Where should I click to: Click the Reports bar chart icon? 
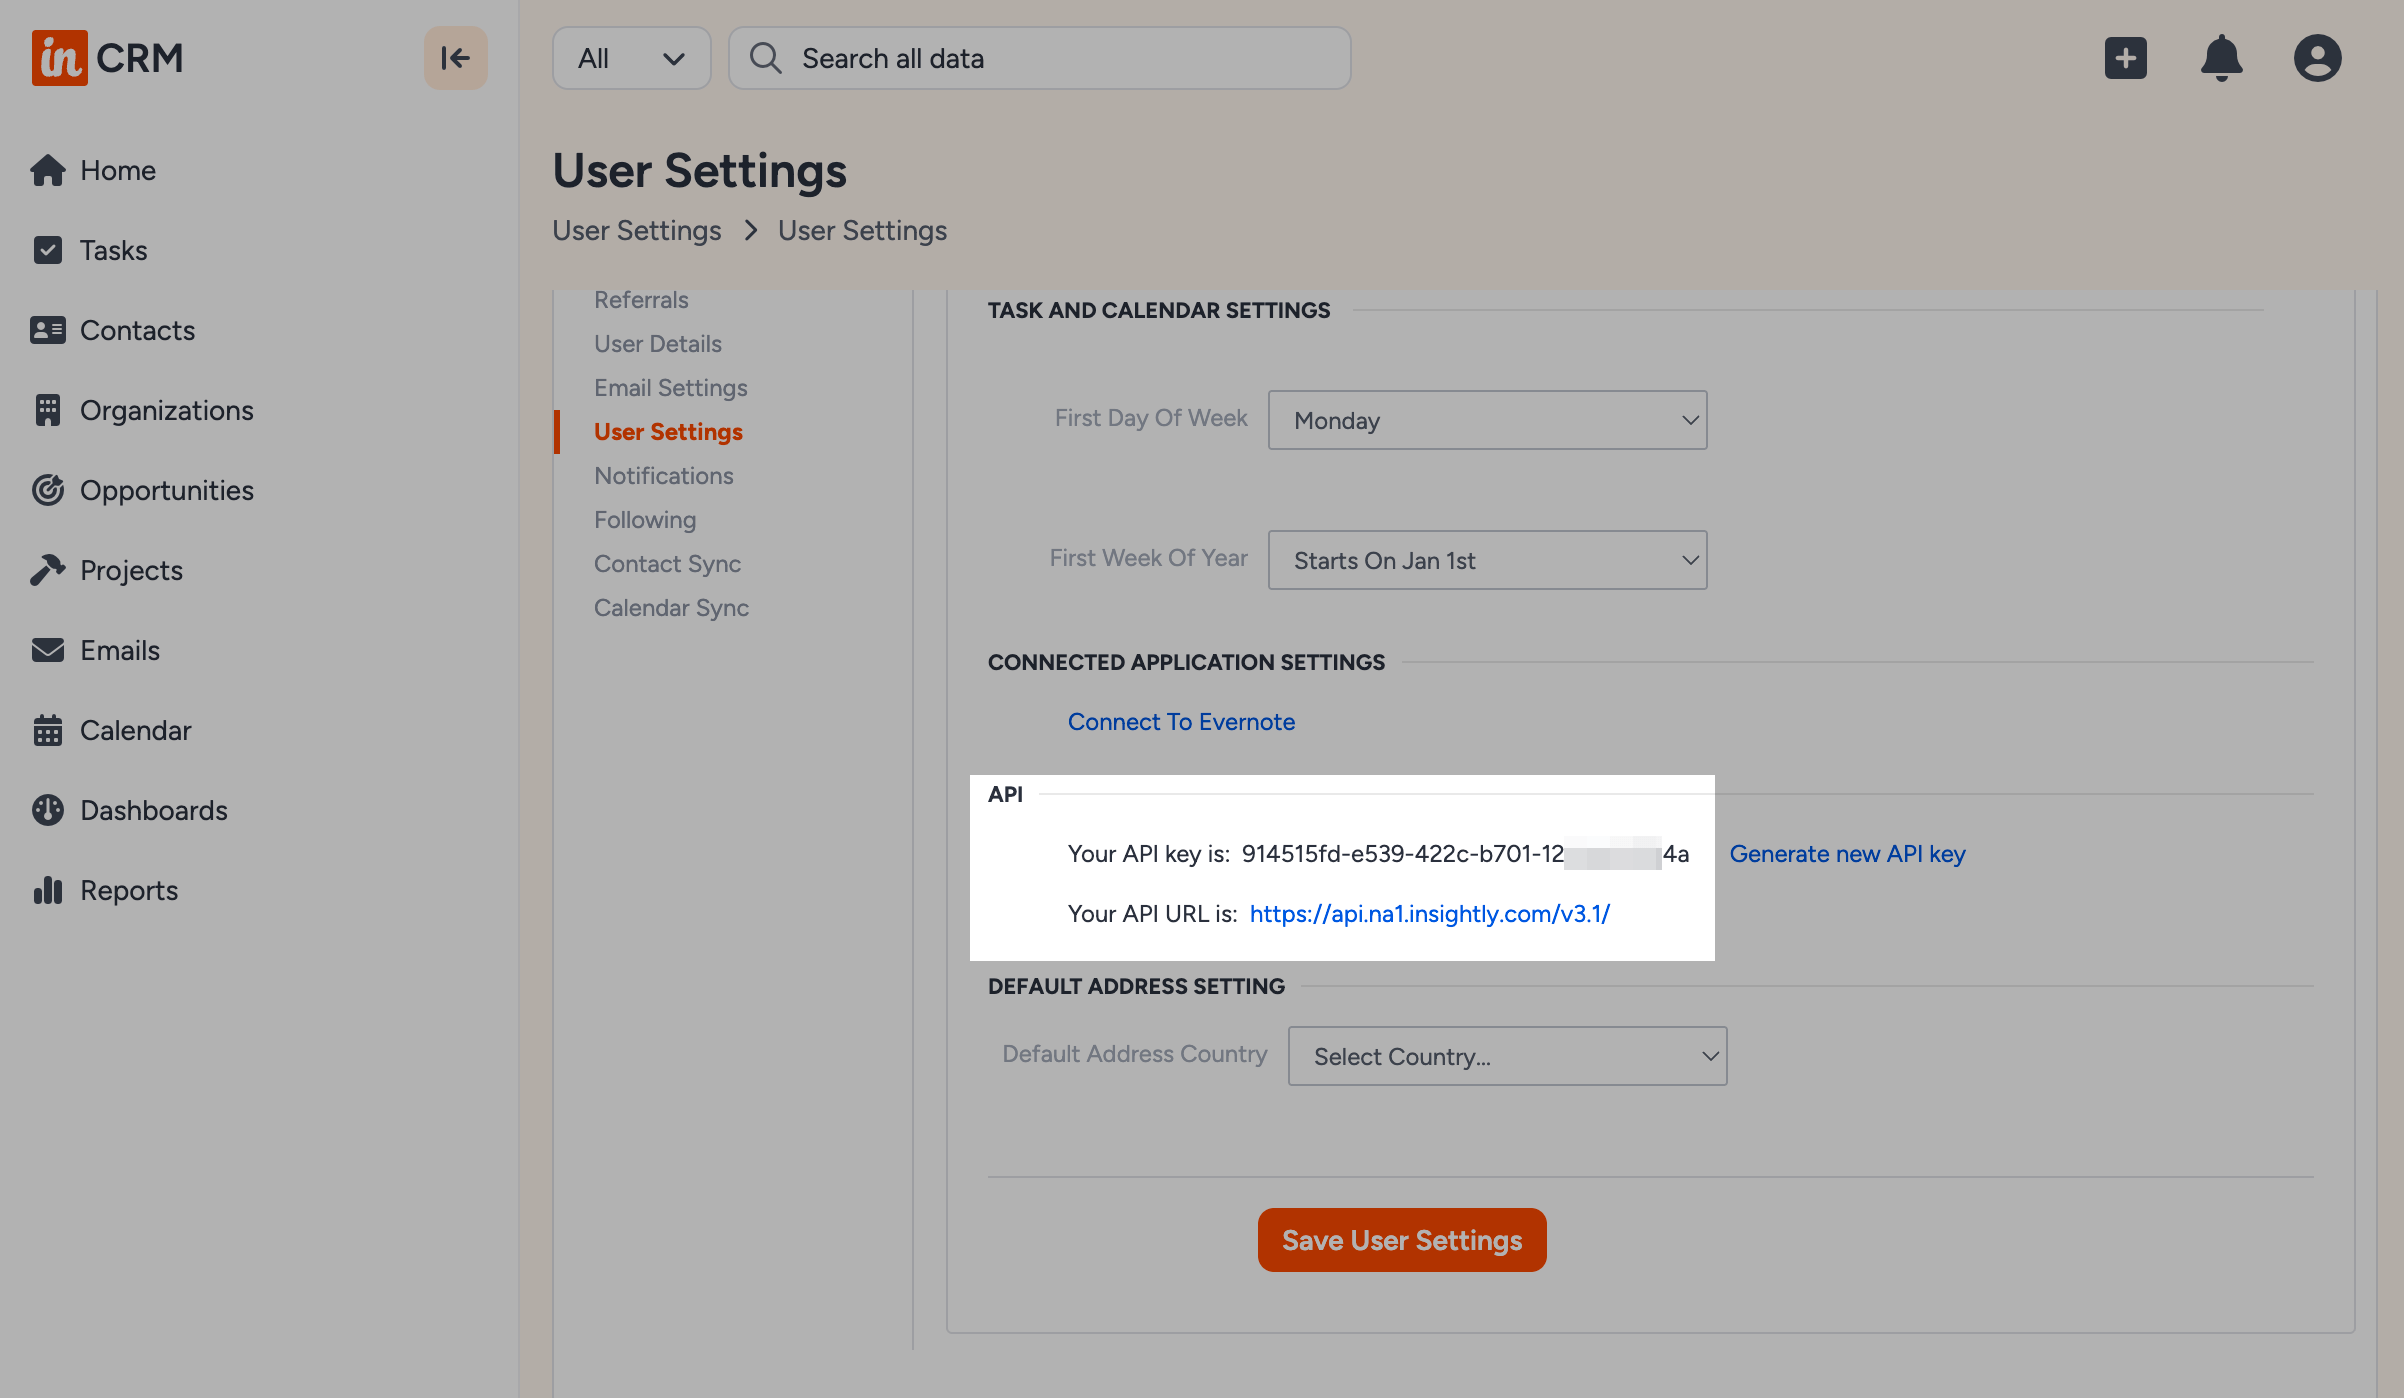48,890
